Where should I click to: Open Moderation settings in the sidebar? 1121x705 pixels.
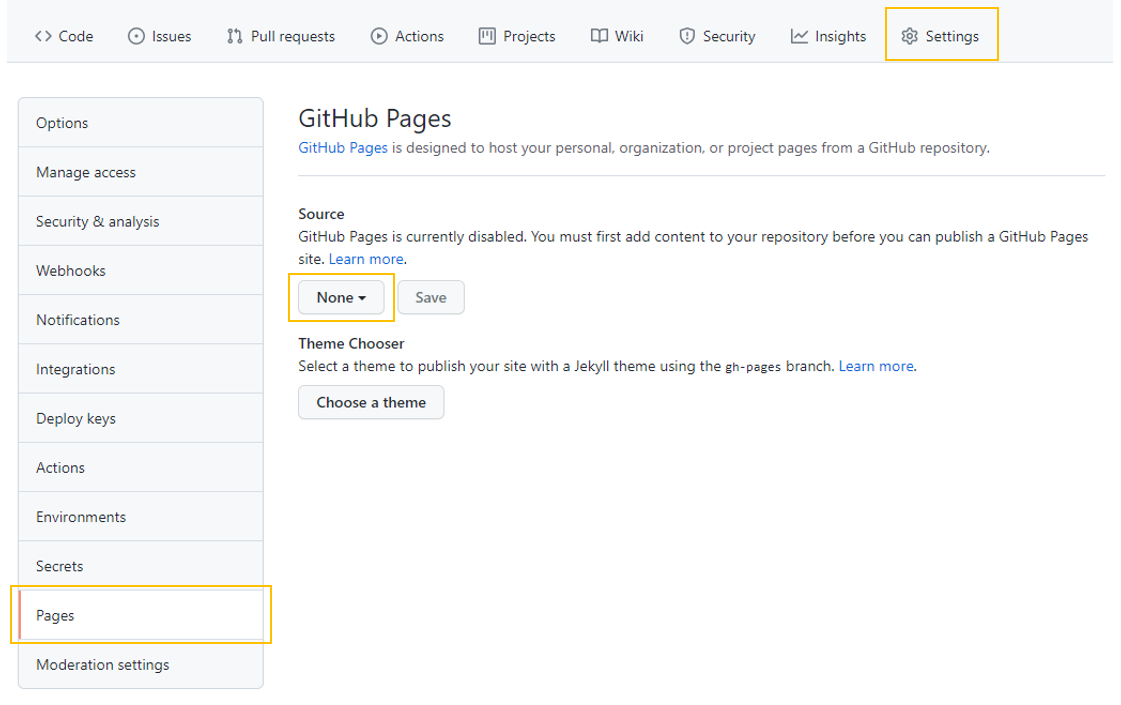pos(141,665)
